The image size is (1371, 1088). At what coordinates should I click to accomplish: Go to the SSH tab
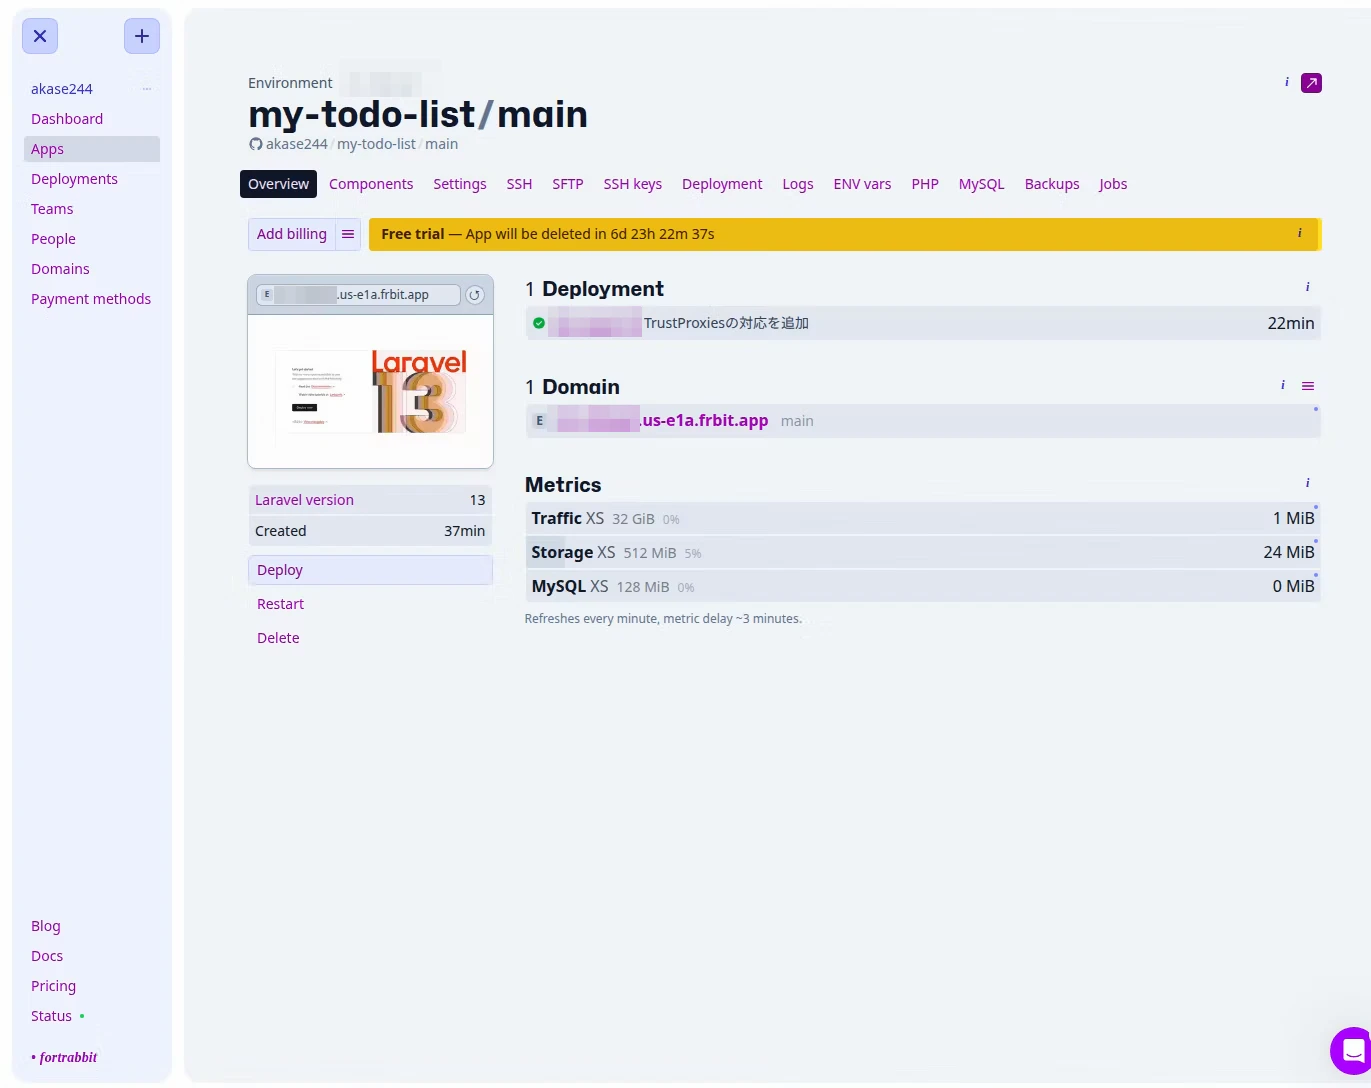point(519,184)
